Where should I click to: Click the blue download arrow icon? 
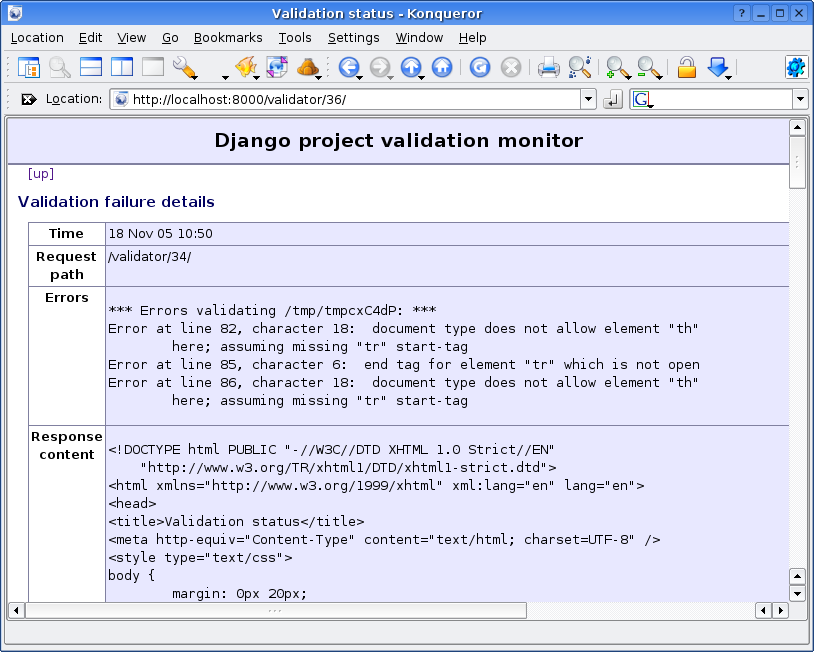(x=718, y=67)
